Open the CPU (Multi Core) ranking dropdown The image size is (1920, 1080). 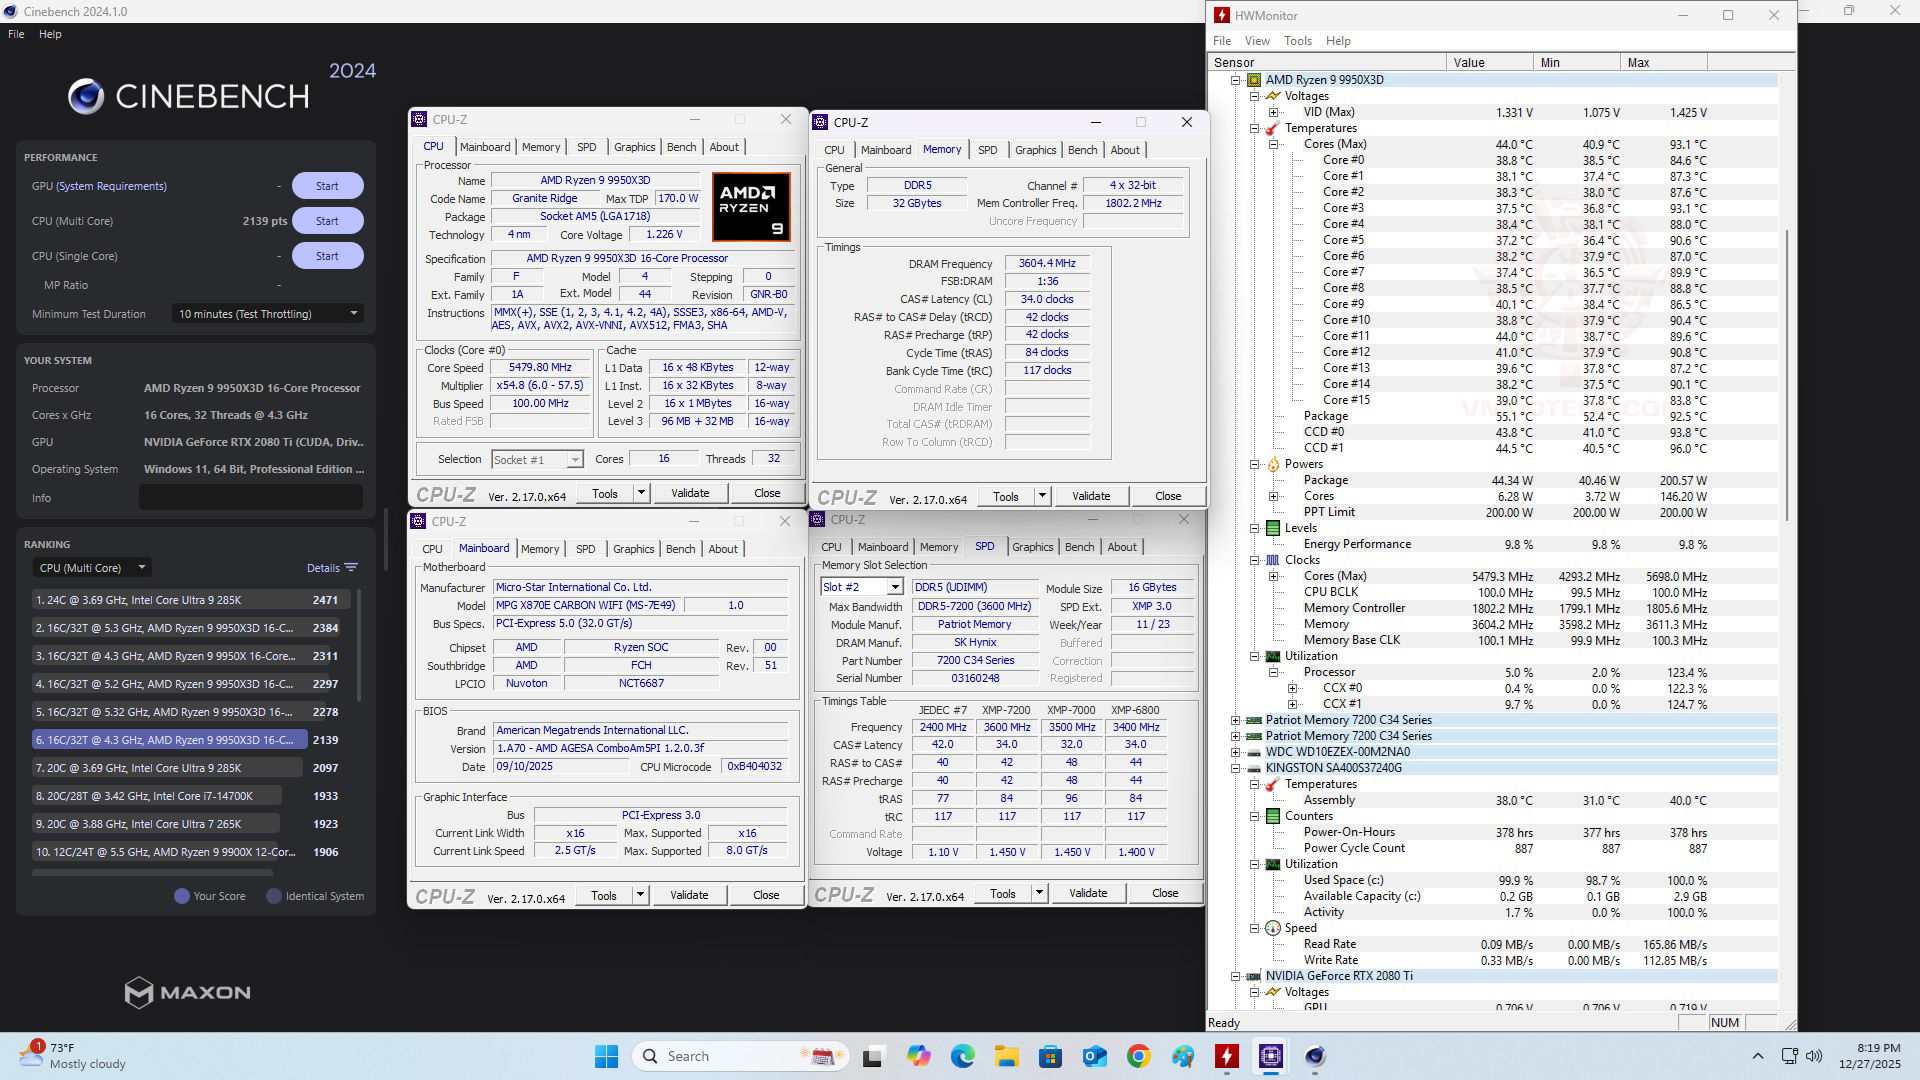92,568
